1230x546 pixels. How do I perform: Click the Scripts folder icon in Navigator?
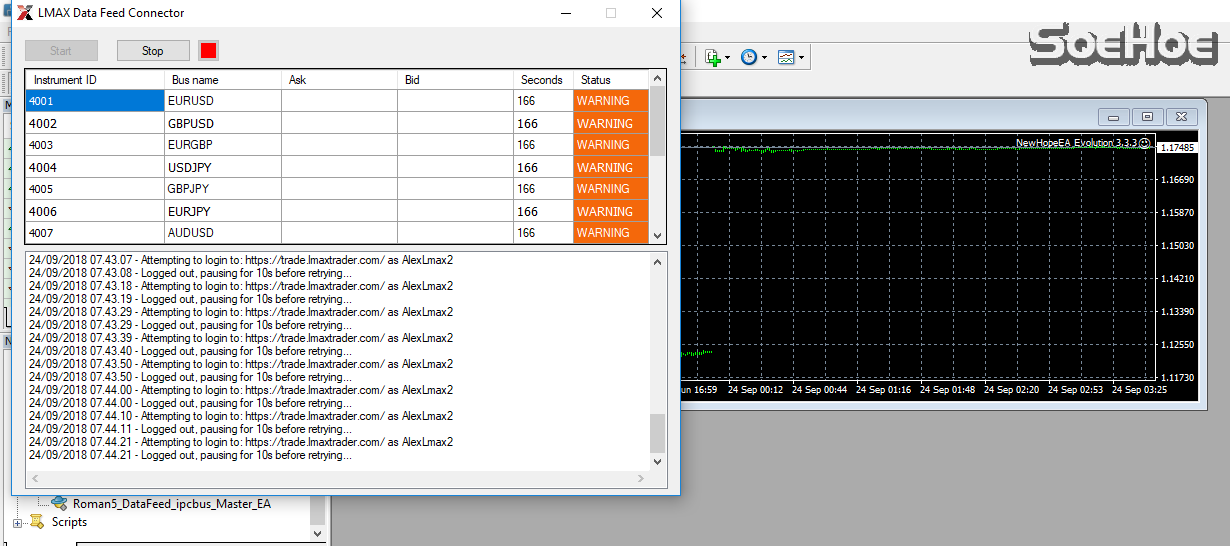(38, 522)
